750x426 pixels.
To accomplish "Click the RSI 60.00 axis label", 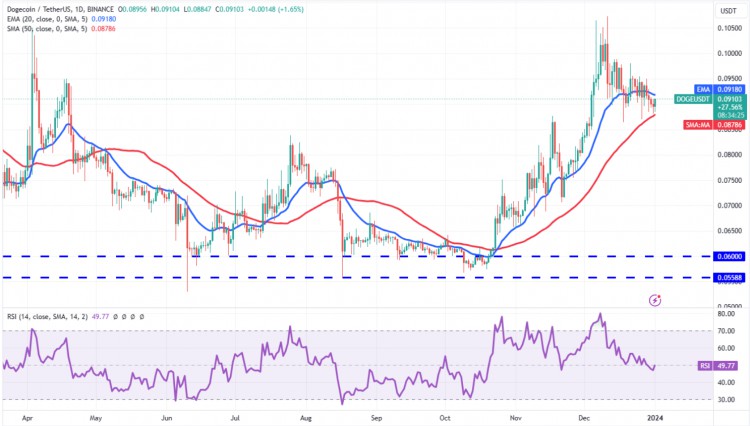I will point(727,348).
